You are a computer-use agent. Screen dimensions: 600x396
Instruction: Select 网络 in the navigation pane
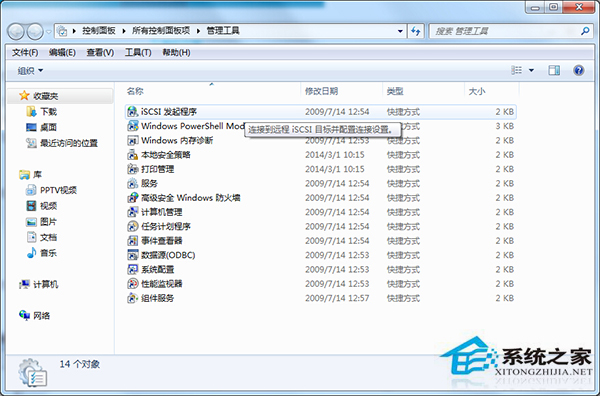tap(42, 316)
